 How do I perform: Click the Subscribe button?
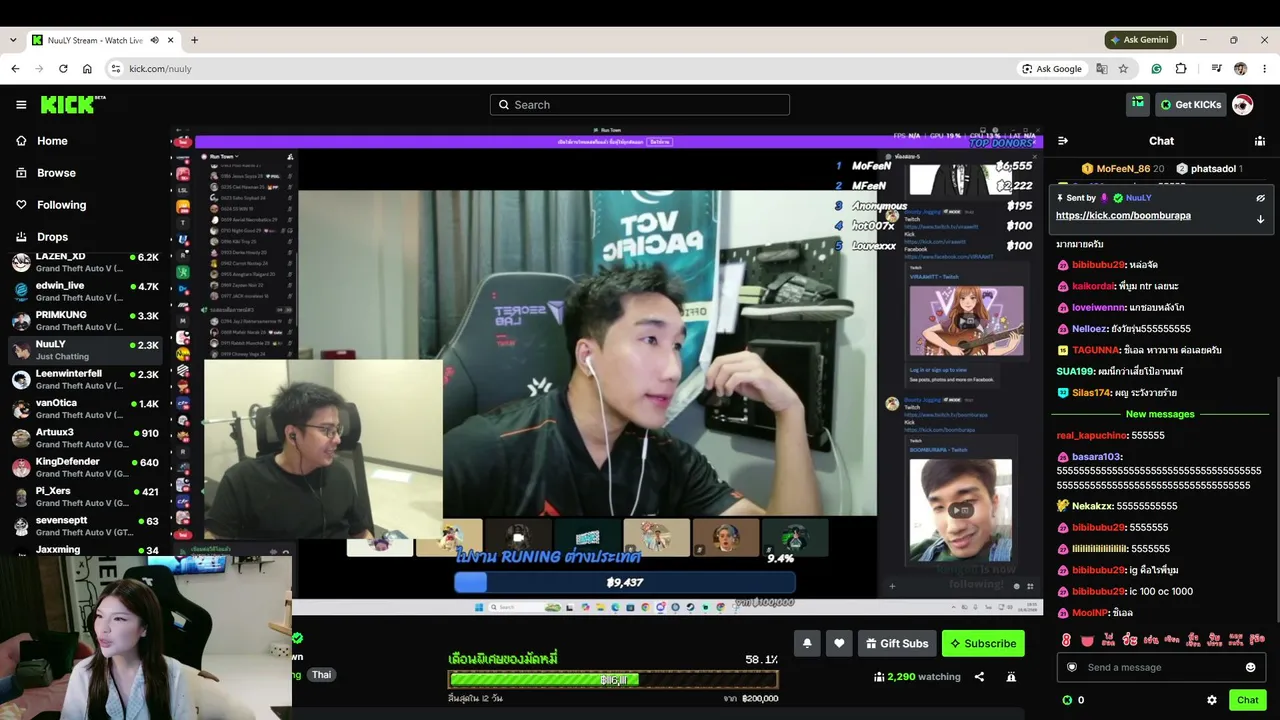(983, 643)
